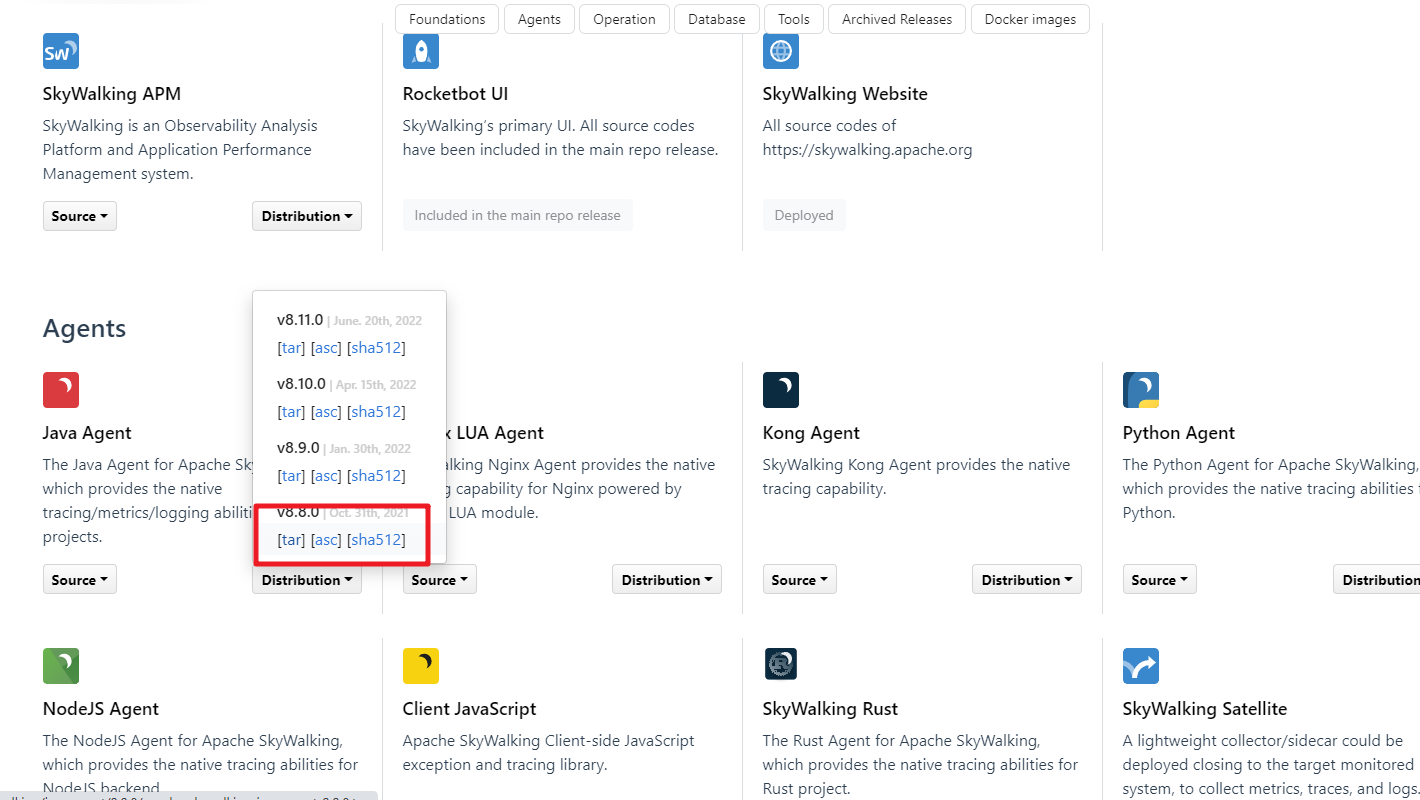The width and height of the screenshot is (1420, 800).
Task: Click the SkyWalking Satellite title
Action: tap(1205, 709)
